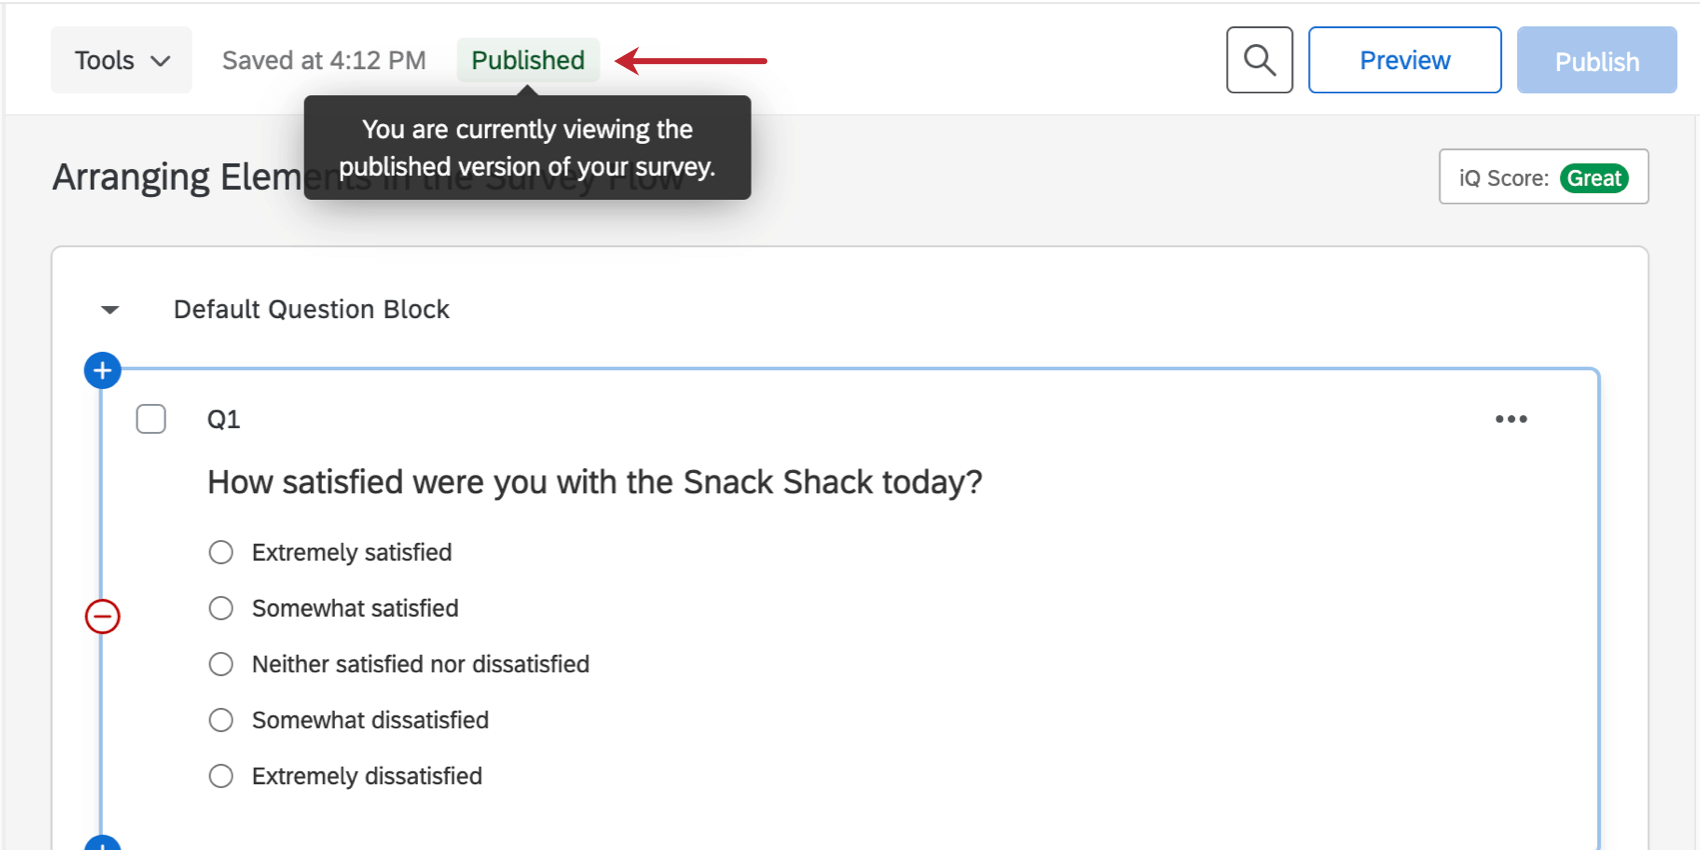
Task: Click the Default Question Block title
Action: 310,309
